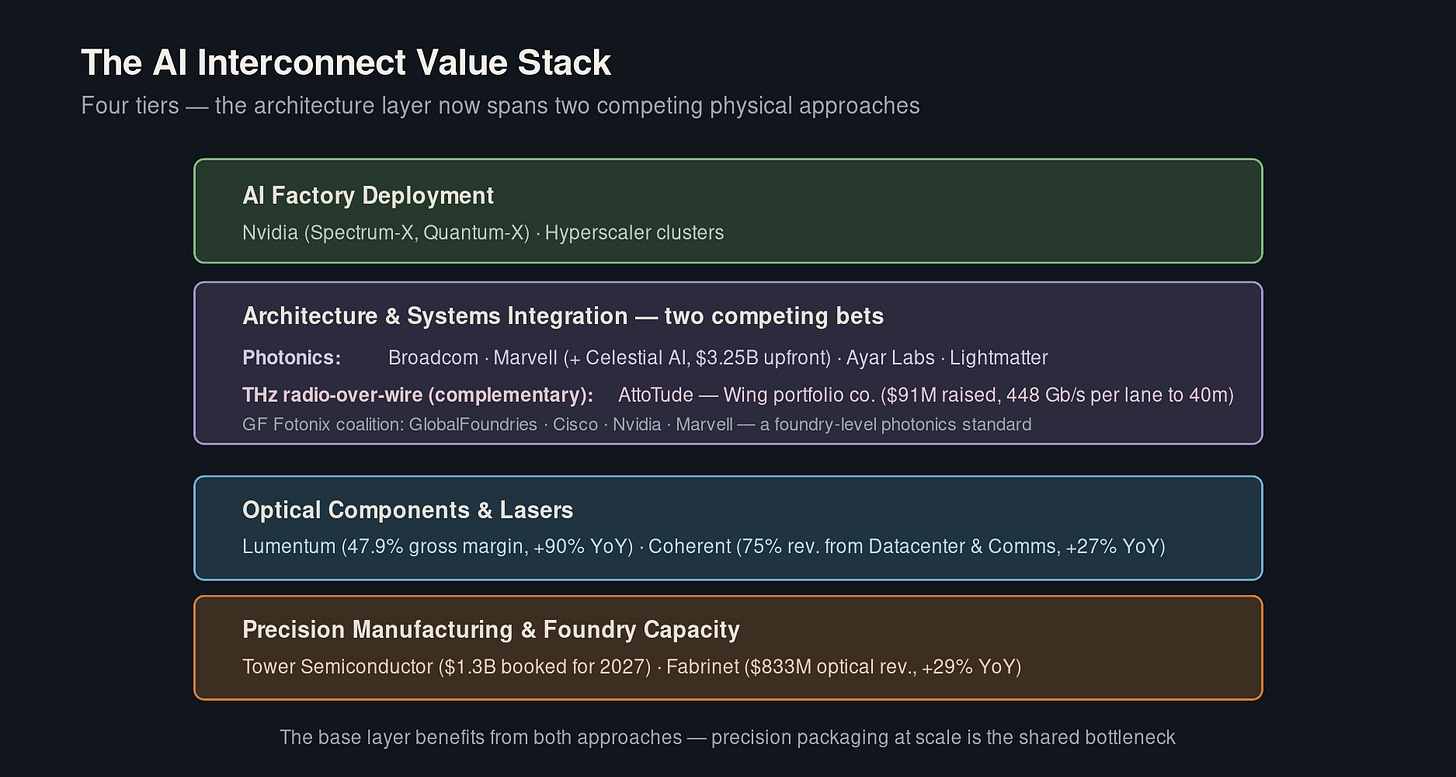The width and height of the screenshot is (1456, 777).
Task: Click '($91M raised, 448 Gb/s per lane to 40m)'
Action: pyautogui.click(x=1058, y=395)
